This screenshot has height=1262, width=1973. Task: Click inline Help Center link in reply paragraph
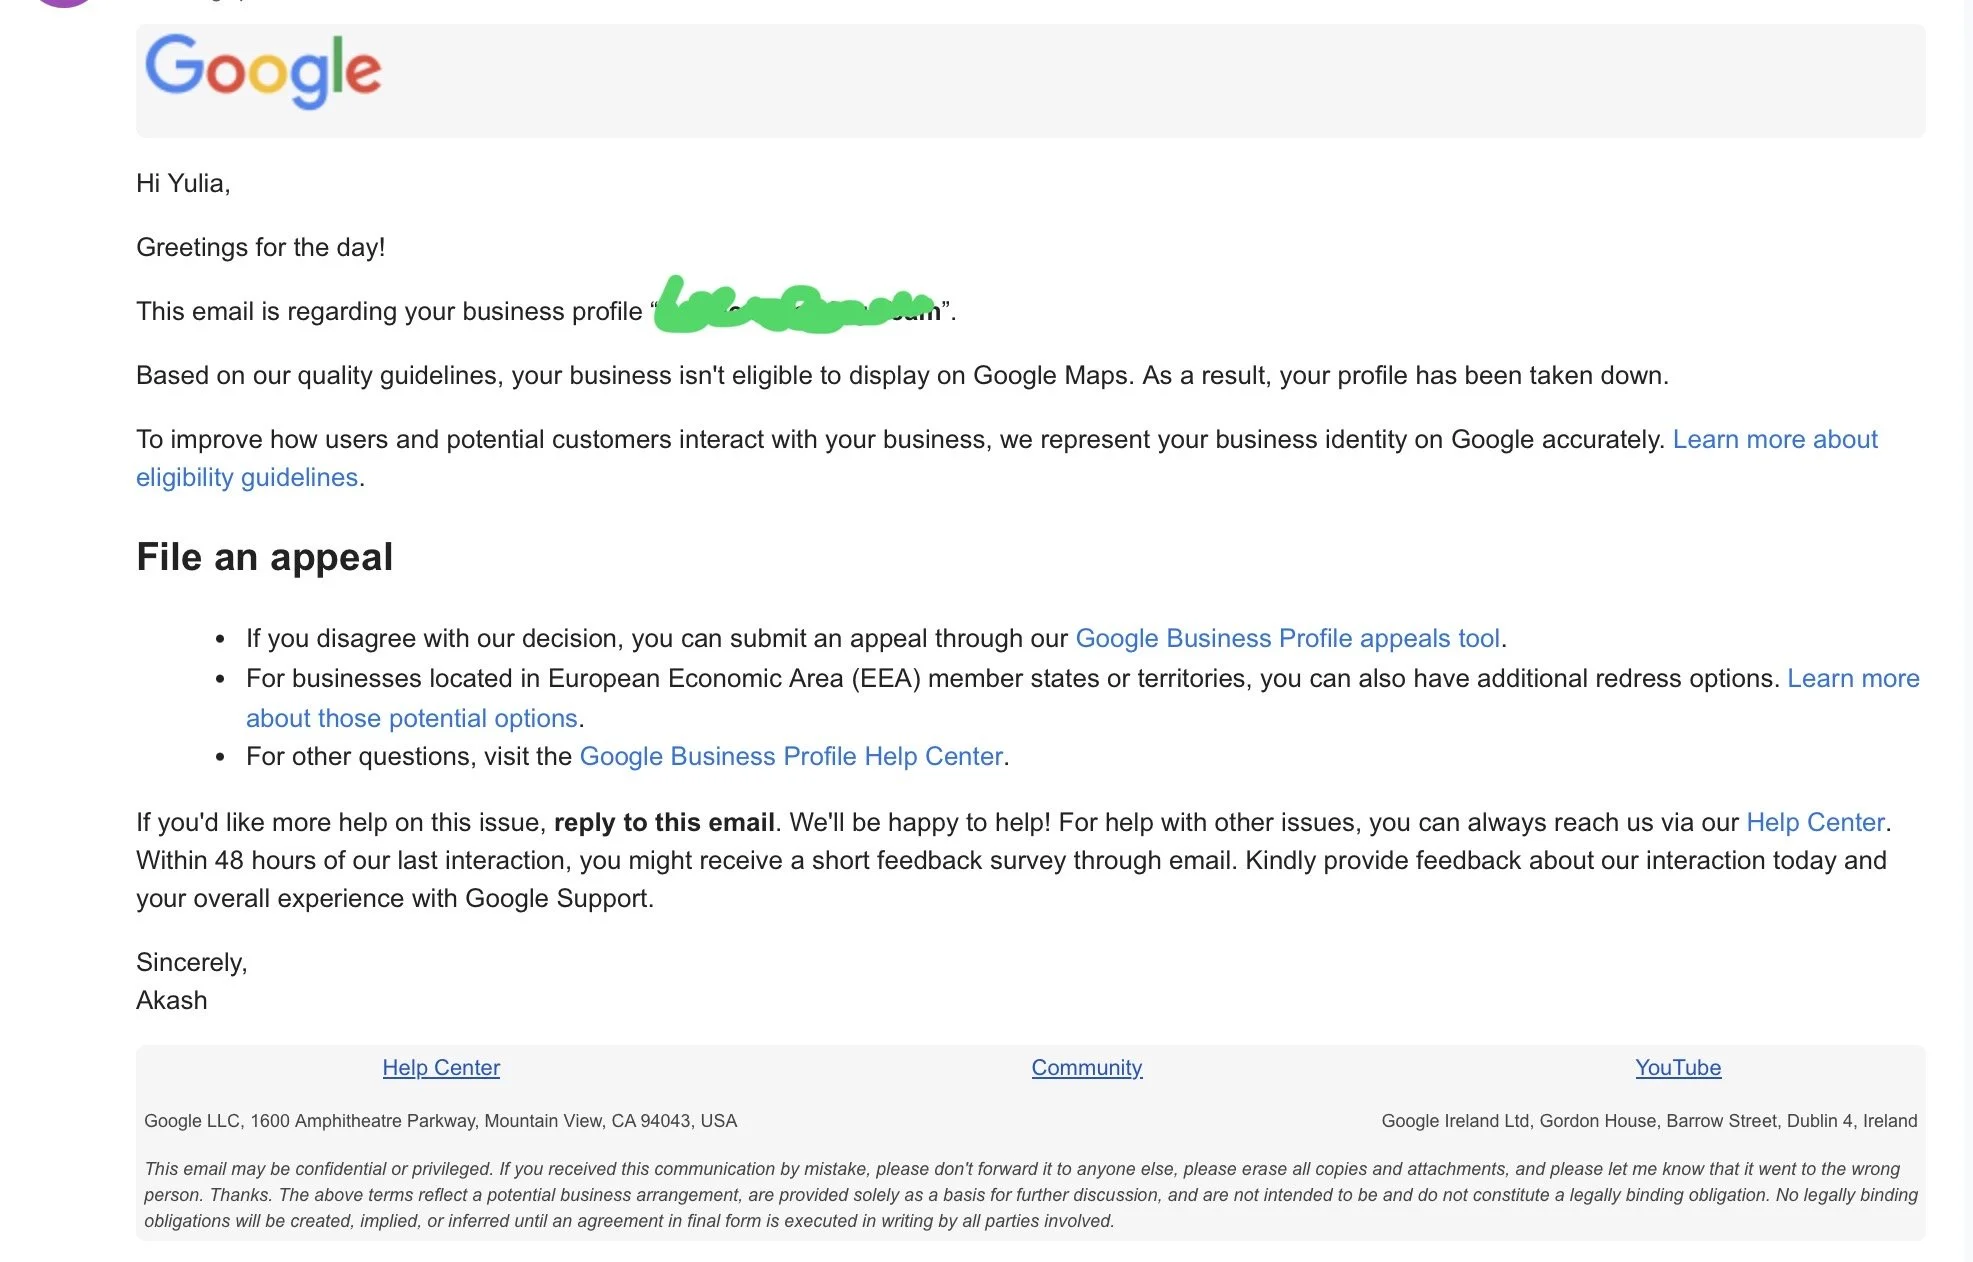point(1814,823)
